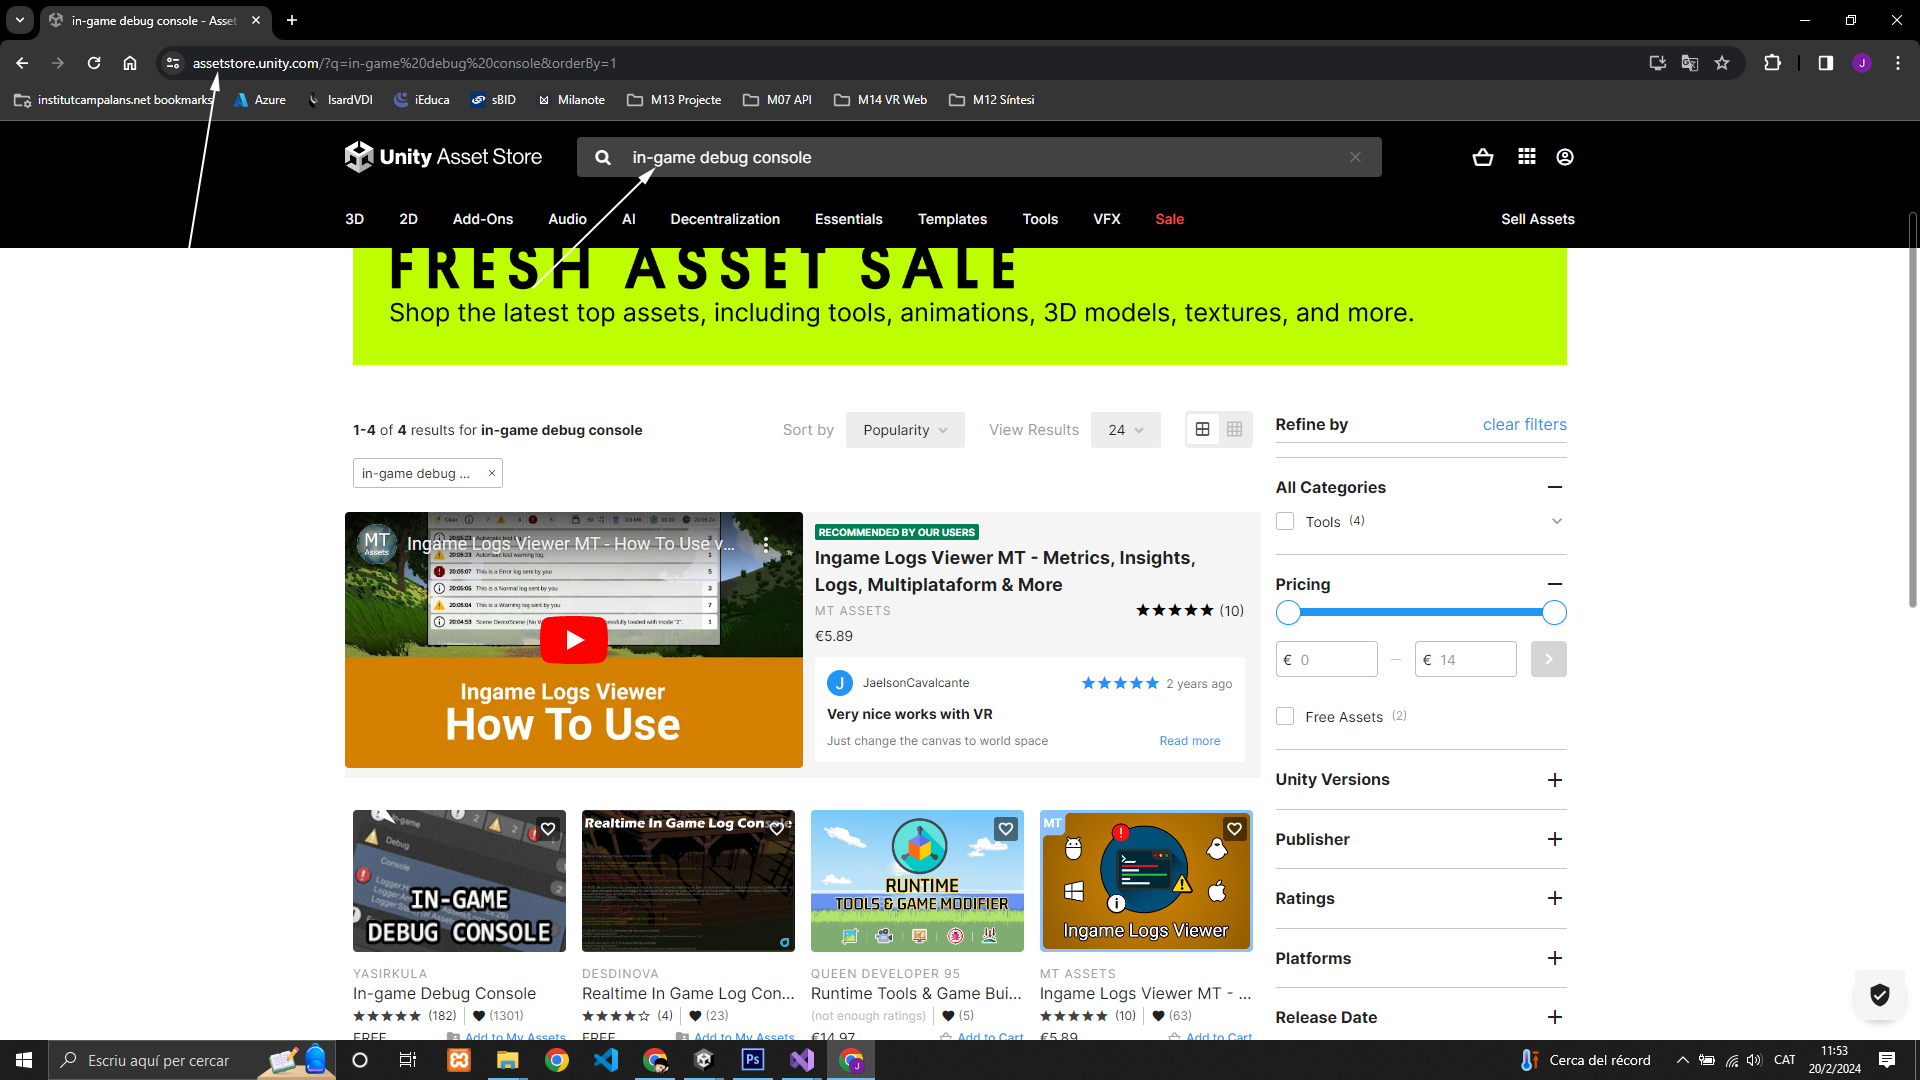Open the Unity apps grid icon
This screenshot has height=1080, width=1920.
click(1526, 157)
